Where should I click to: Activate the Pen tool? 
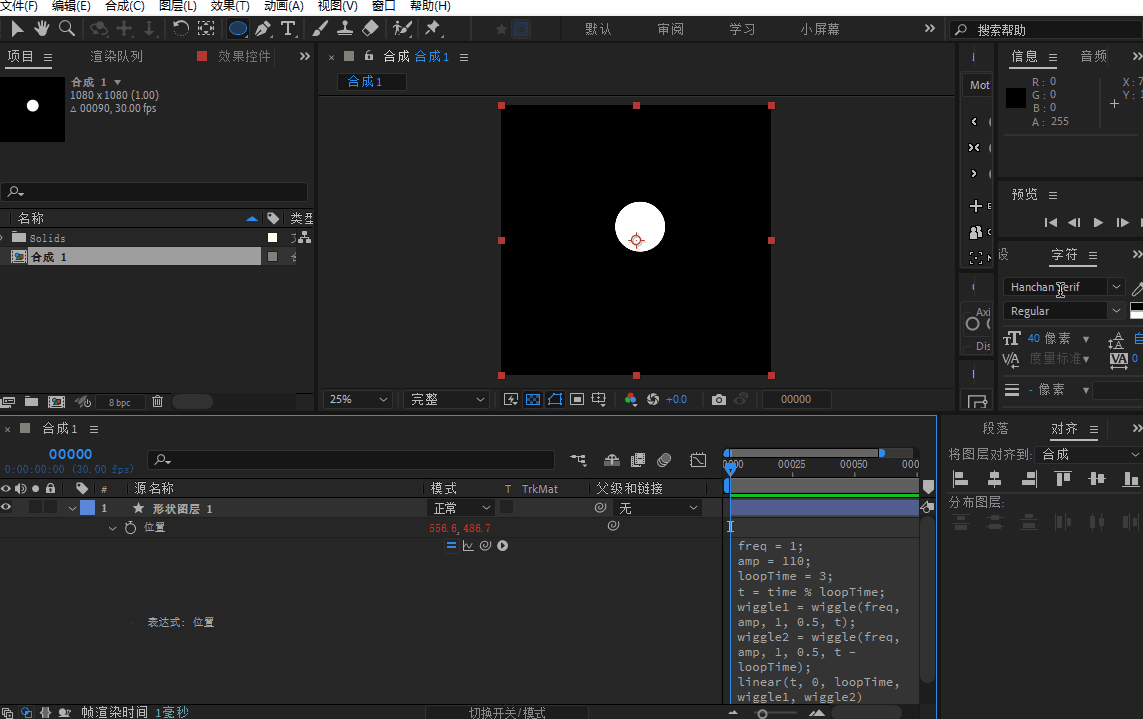tap(263, 29)
